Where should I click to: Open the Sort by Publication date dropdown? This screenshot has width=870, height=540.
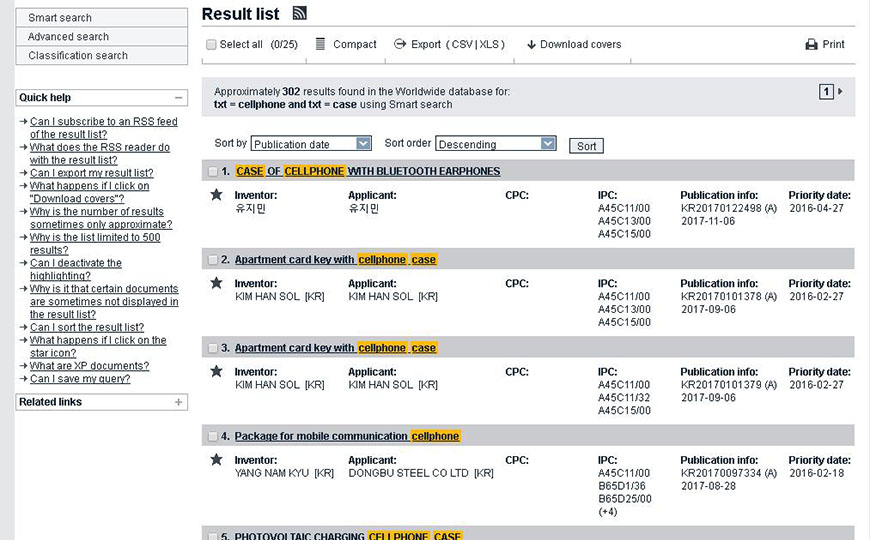click(x=311, y=144)
